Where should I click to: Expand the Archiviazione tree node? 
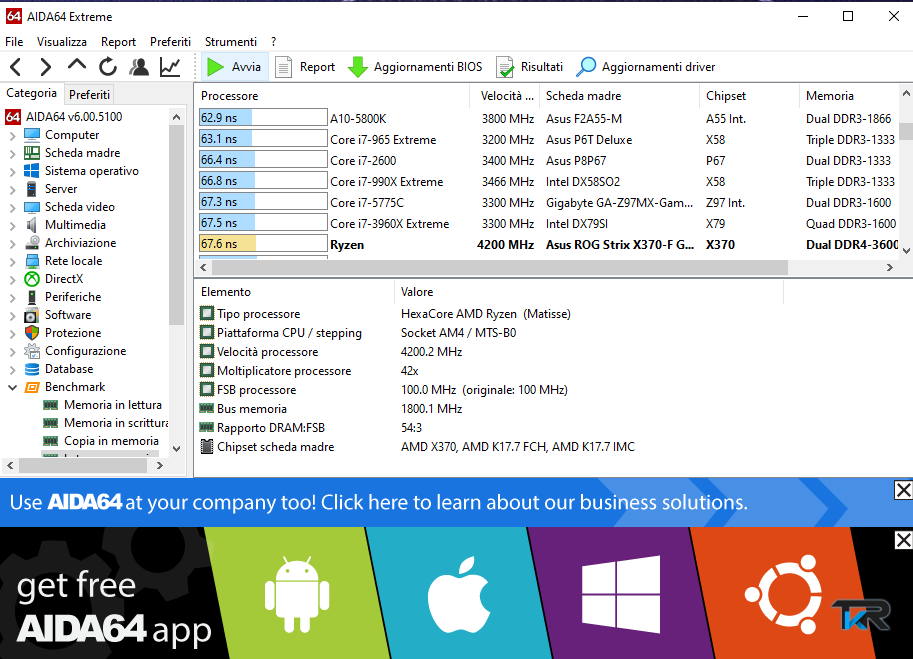(x=12, y=244)
